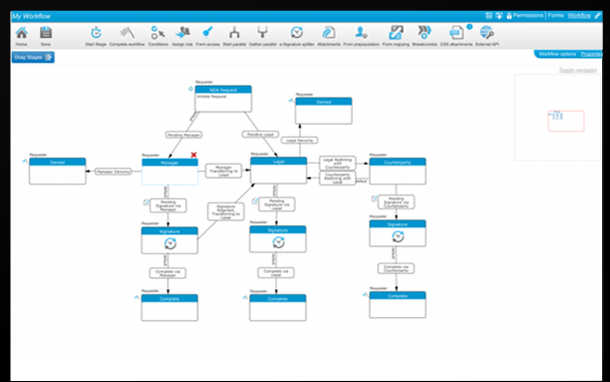Switch to the Properties tab
Viewport: 610px width, 382px height.
tap(591, 54)
